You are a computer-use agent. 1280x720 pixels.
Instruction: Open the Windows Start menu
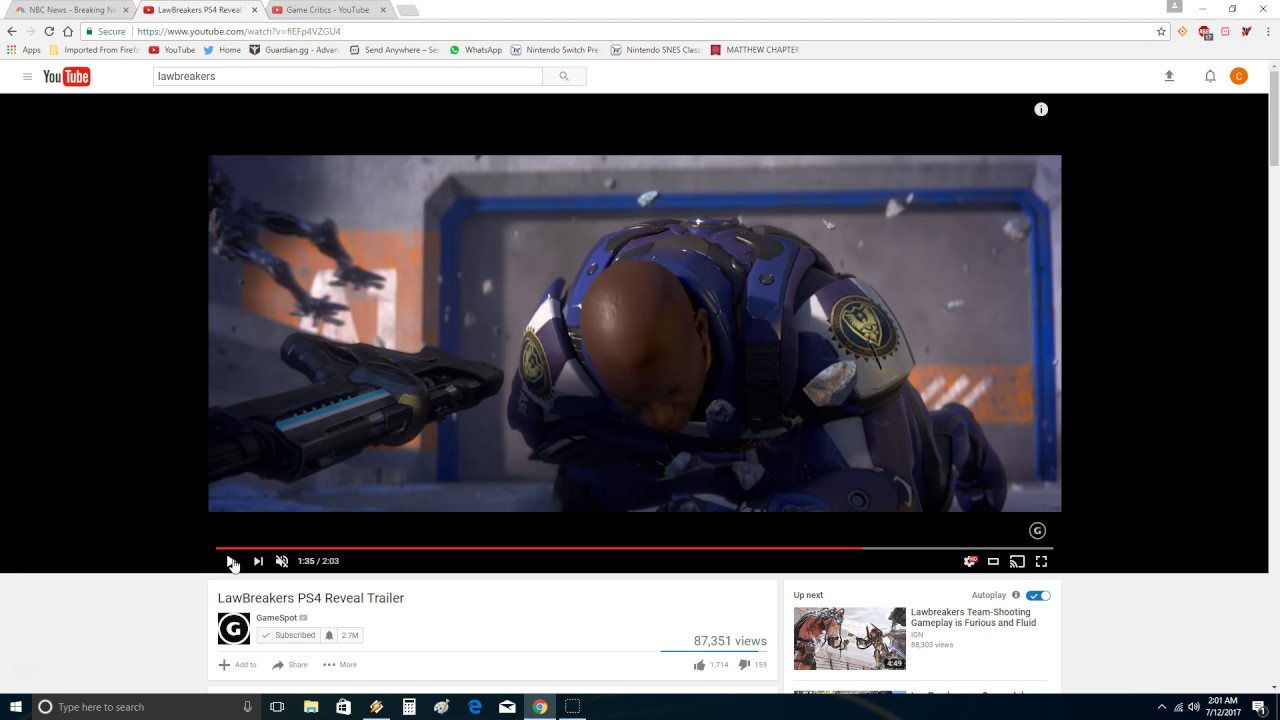tap(16, 707)
